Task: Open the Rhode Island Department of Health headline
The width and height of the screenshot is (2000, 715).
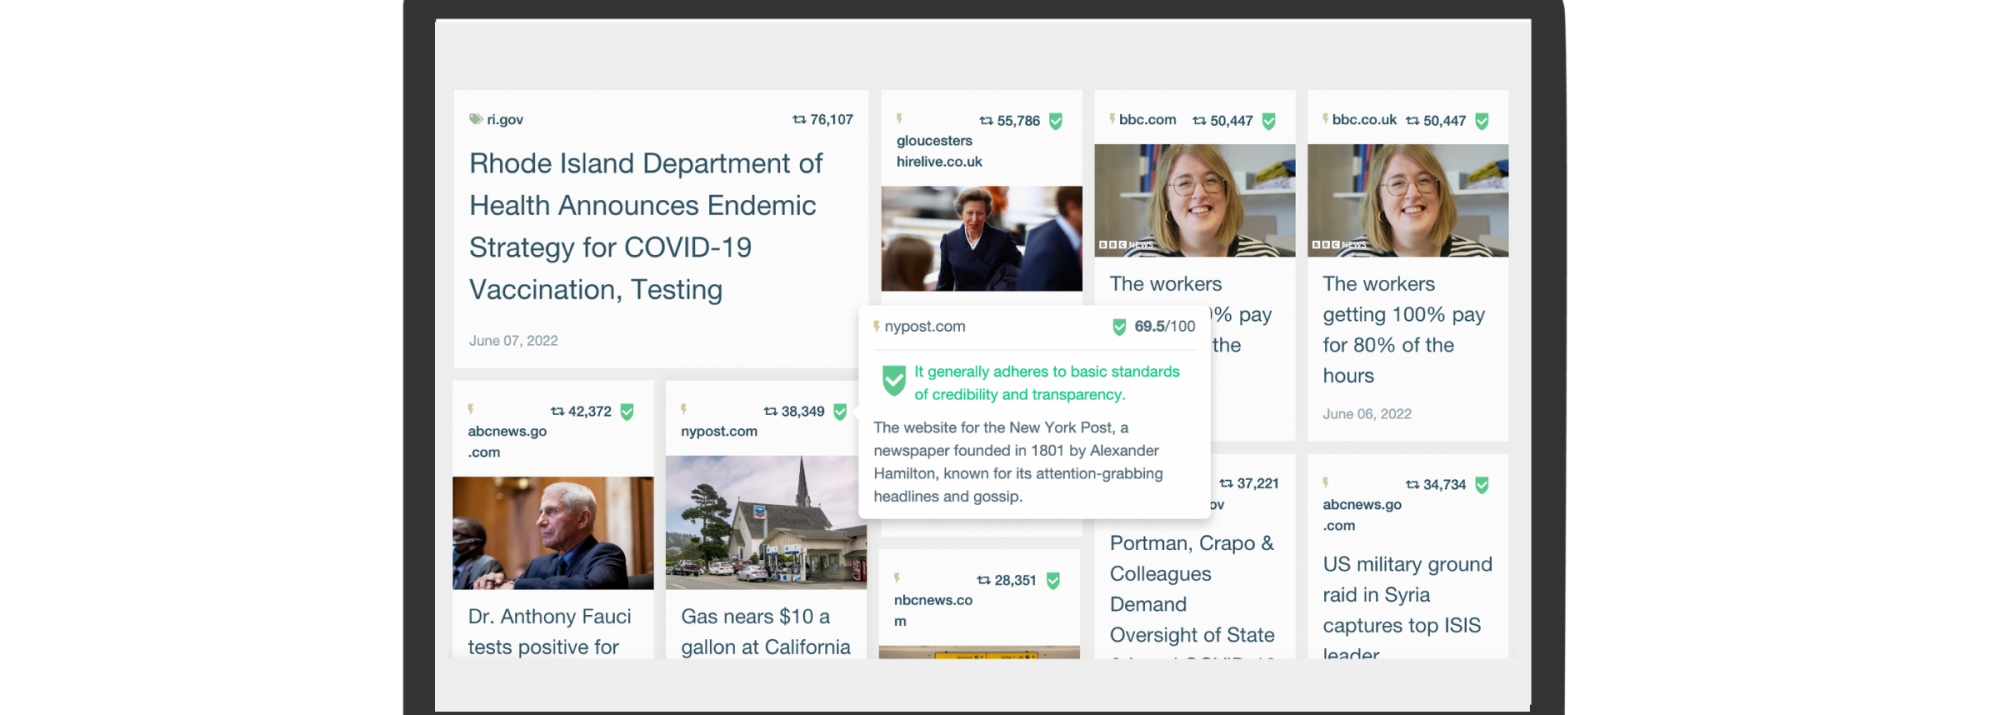Action: (645, 226)
